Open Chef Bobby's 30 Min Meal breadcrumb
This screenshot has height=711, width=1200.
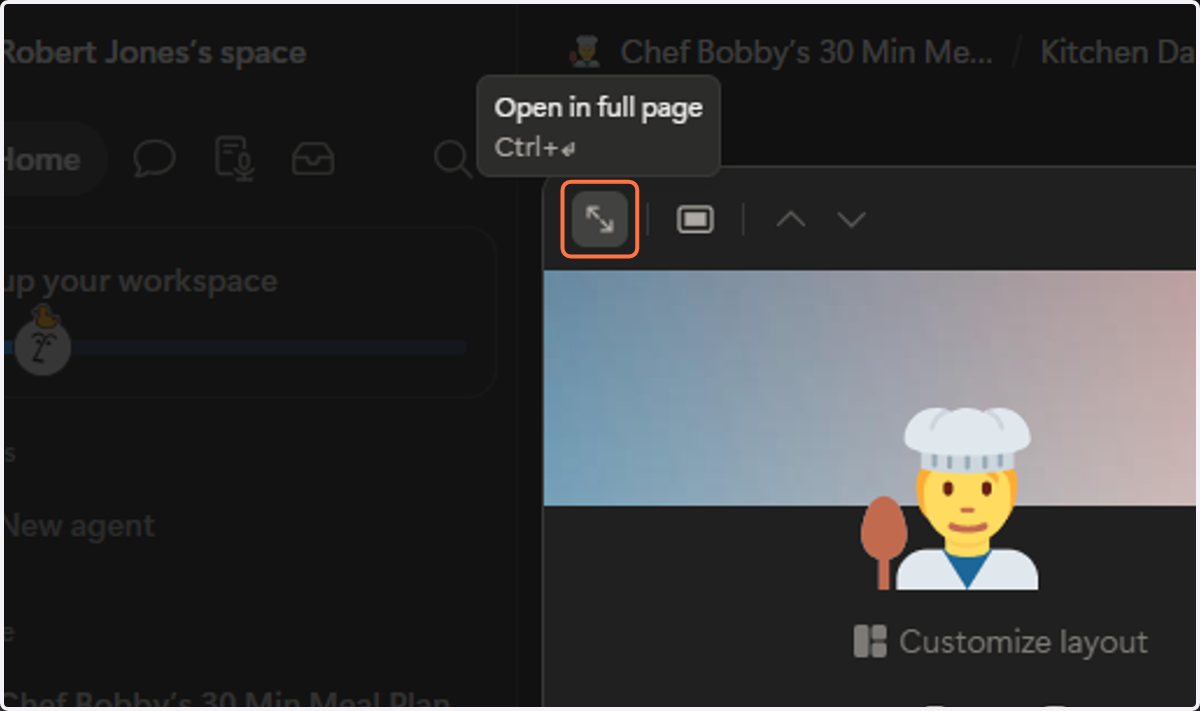click(x=807, y=52)
